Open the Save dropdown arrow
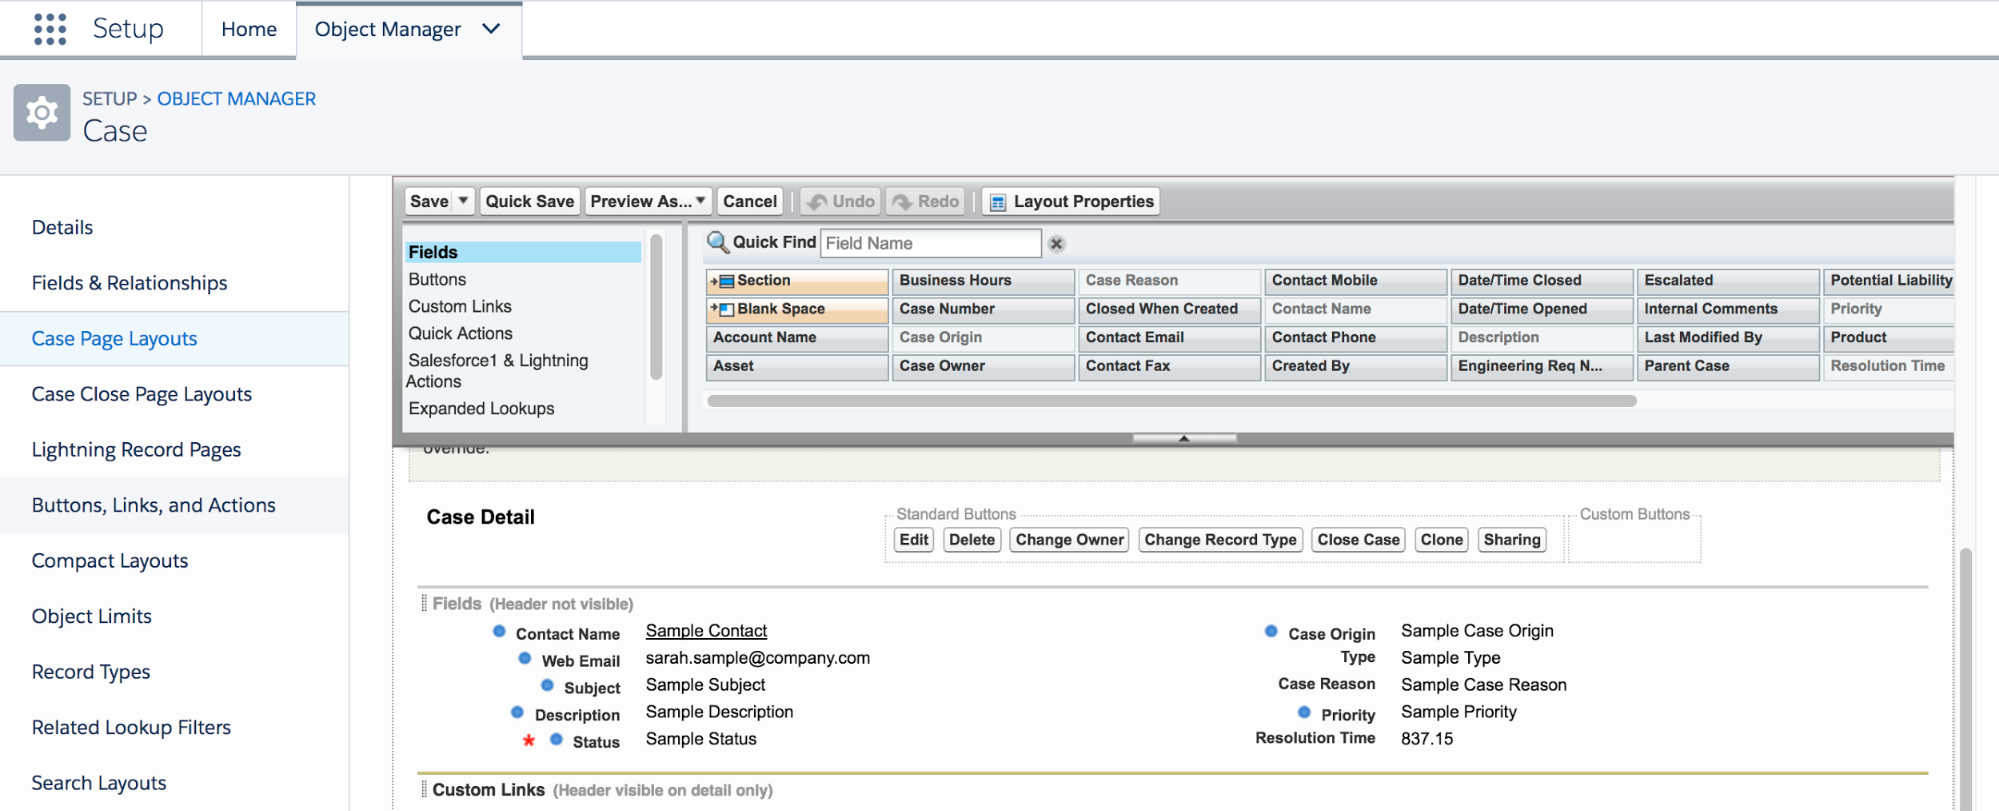 coord(463,201)
